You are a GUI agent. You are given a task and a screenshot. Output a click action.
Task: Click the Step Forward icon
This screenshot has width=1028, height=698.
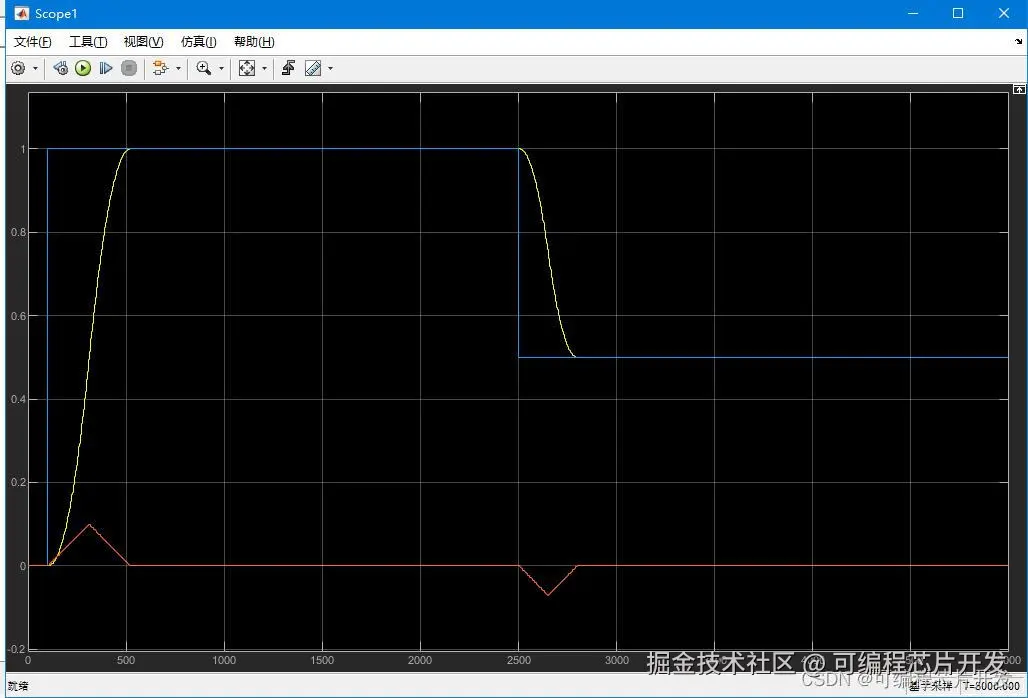[106, 68]
